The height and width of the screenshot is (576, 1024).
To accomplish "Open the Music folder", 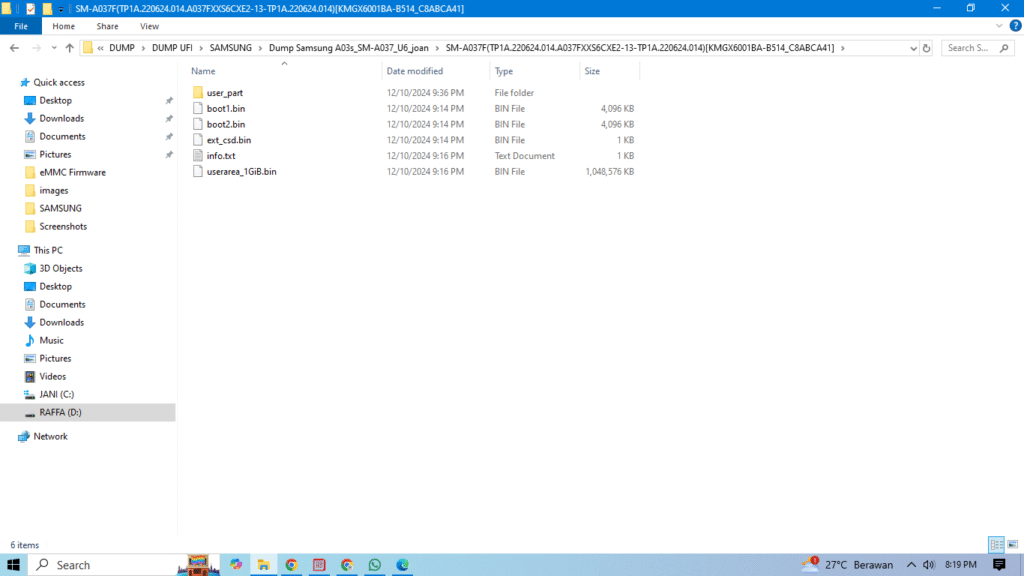I will point(51,340).
